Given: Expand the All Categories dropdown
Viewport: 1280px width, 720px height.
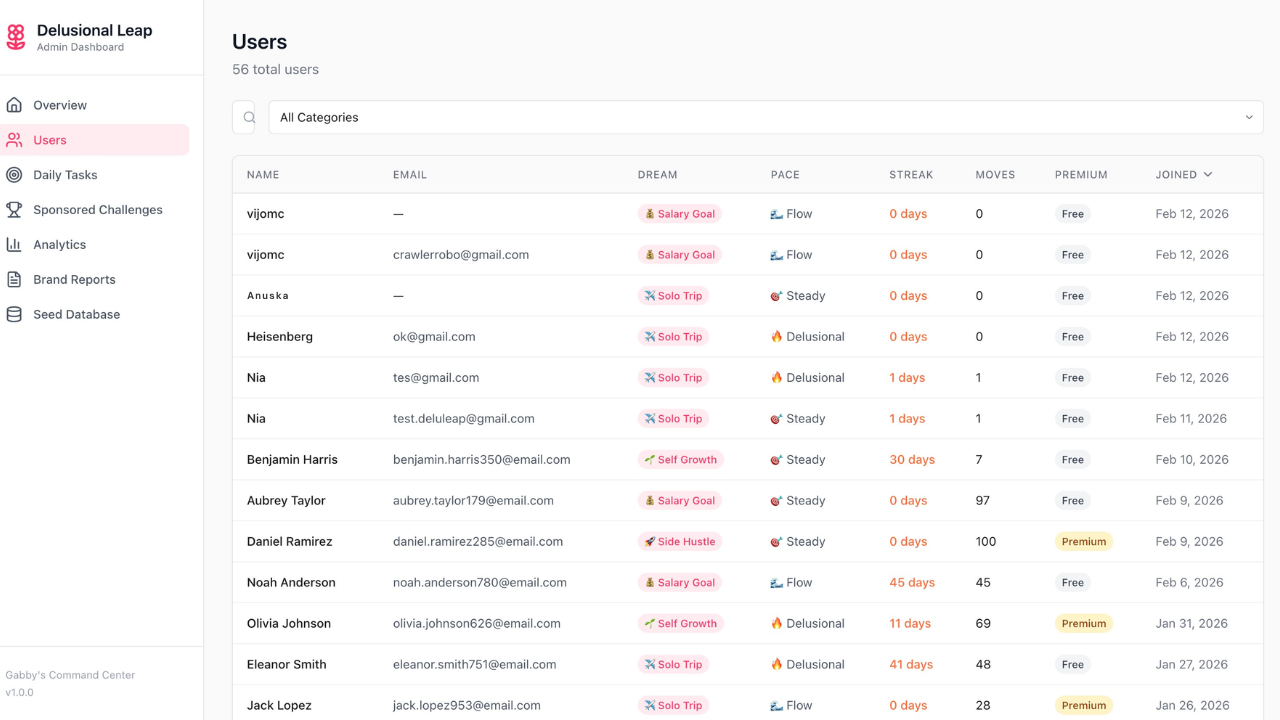Looking at the screenshot, I should pyautogui.click(x=766, y=117).
